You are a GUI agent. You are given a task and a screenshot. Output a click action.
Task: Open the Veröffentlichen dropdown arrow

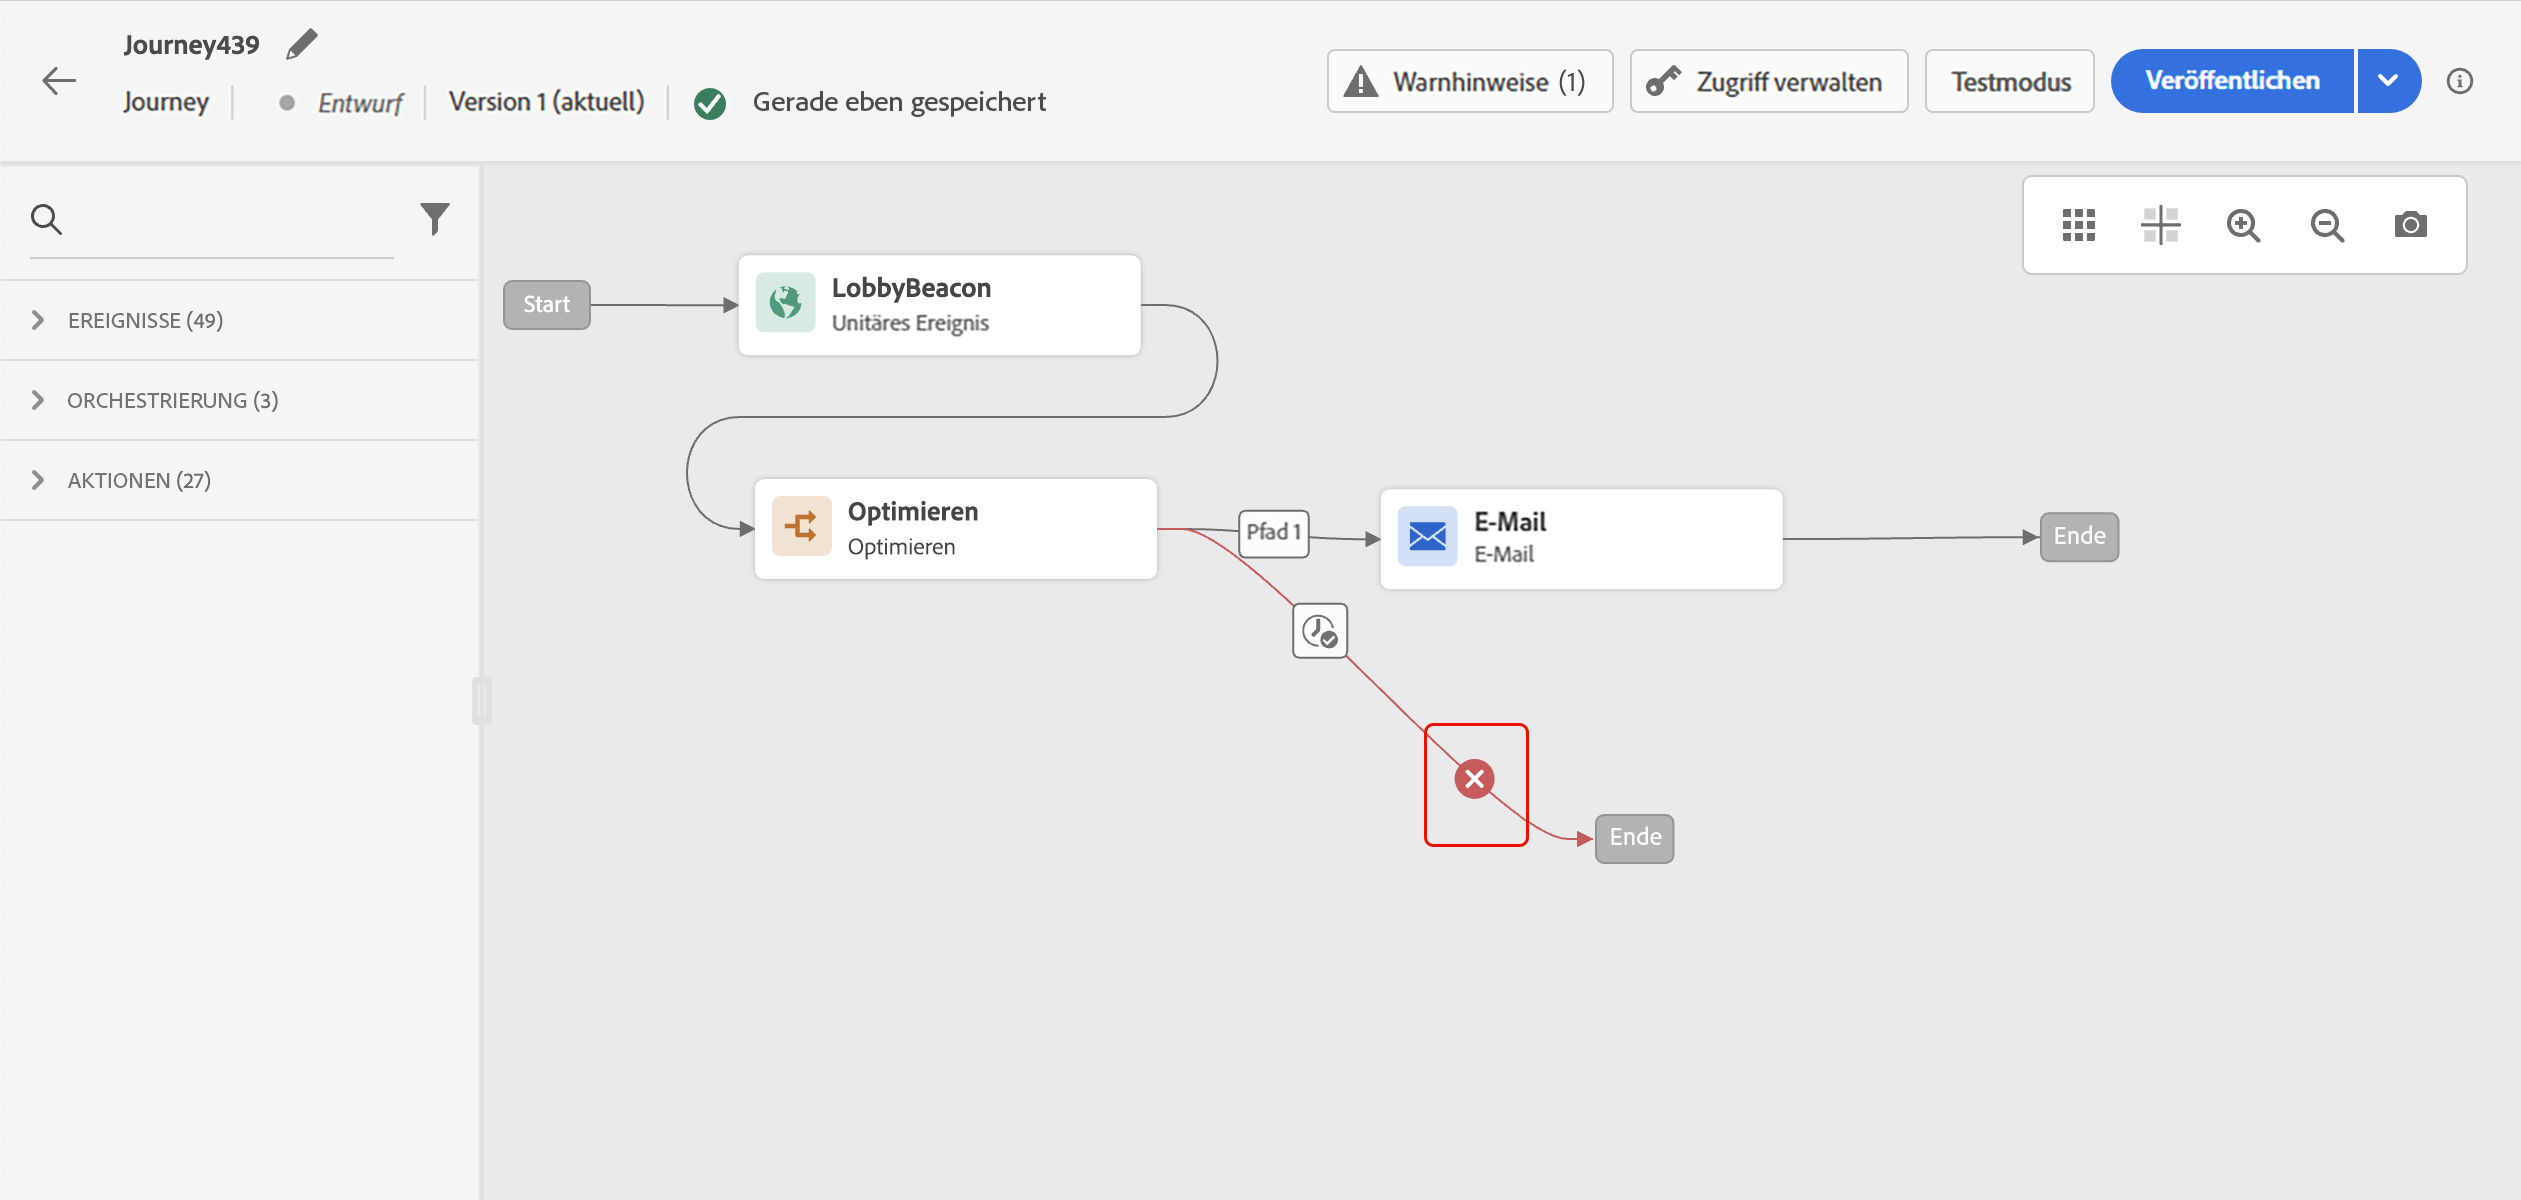(2388, 81)
